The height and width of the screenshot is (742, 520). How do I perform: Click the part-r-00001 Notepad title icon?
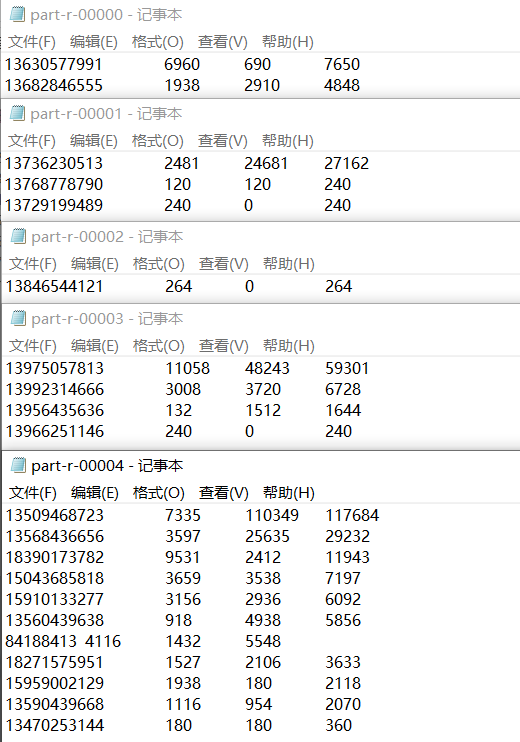pos(18,114)
